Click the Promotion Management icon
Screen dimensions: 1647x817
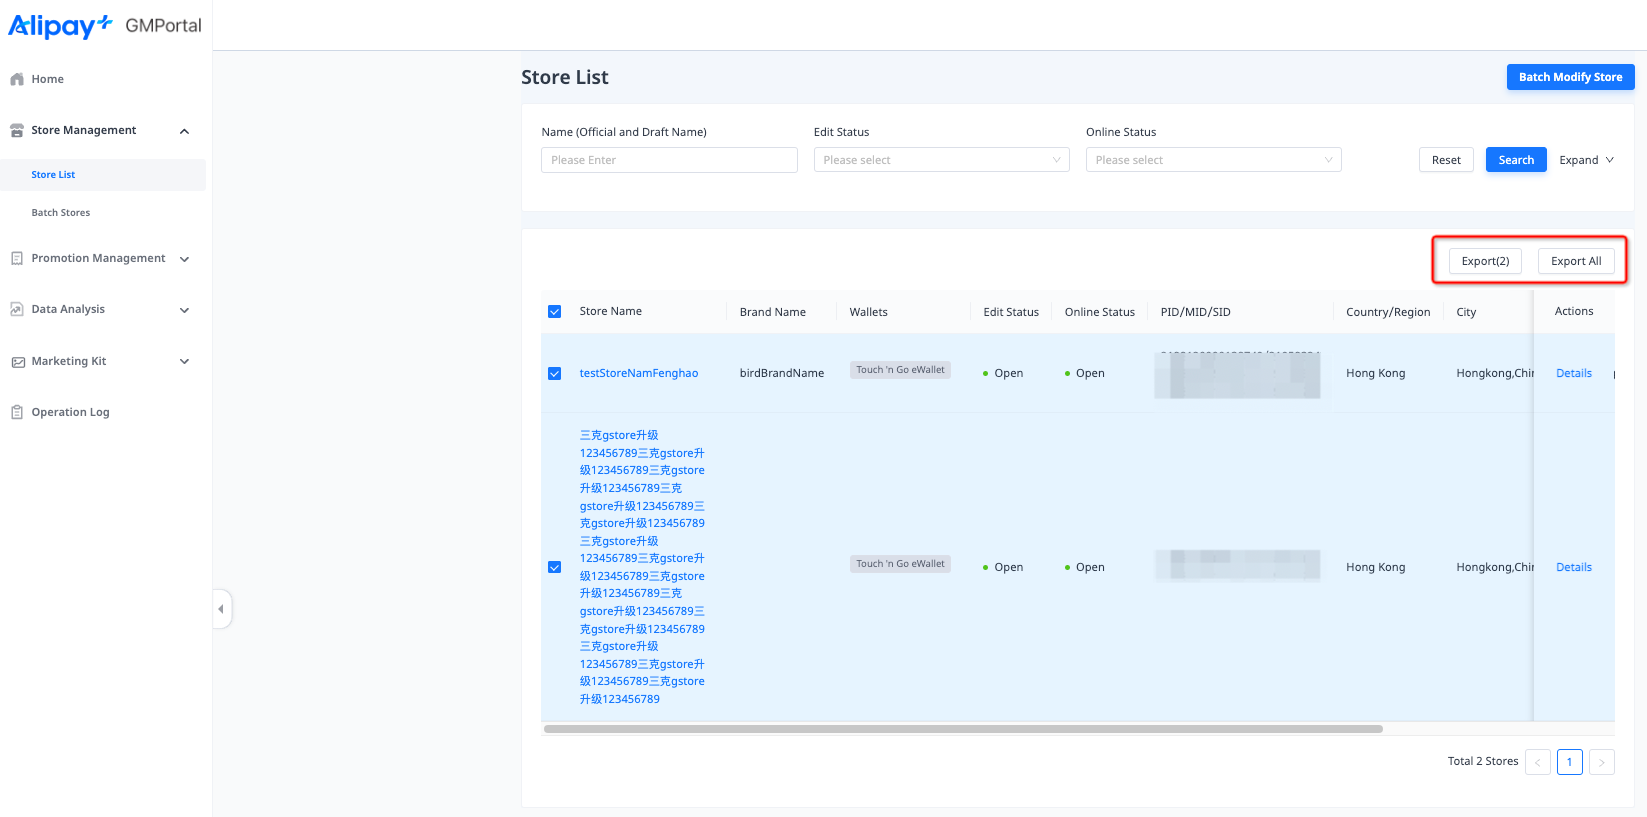coord(17,258)
